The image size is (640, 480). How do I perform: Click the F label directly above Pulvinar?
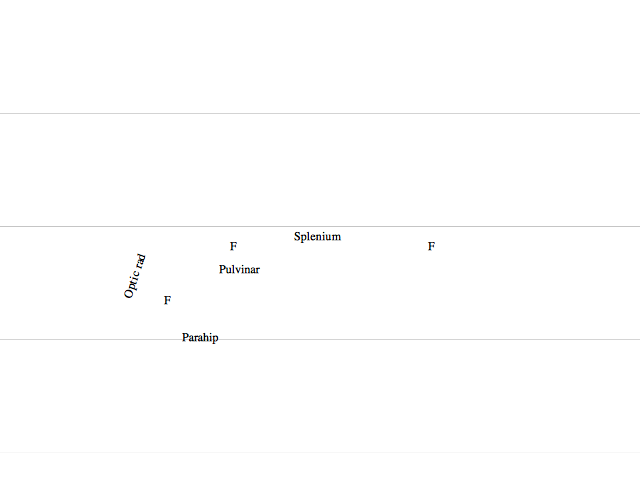click(x=233, y=246)
